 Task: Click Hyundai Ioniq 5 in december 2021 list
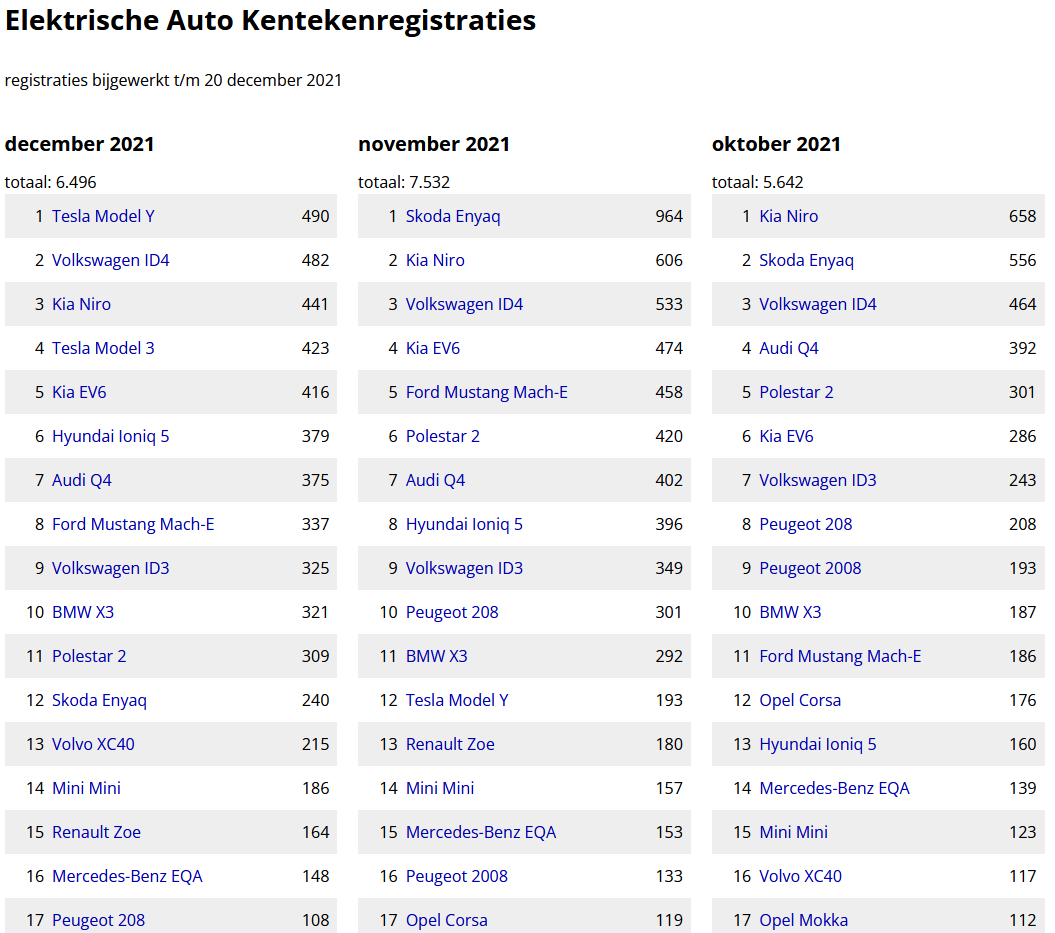110,436
